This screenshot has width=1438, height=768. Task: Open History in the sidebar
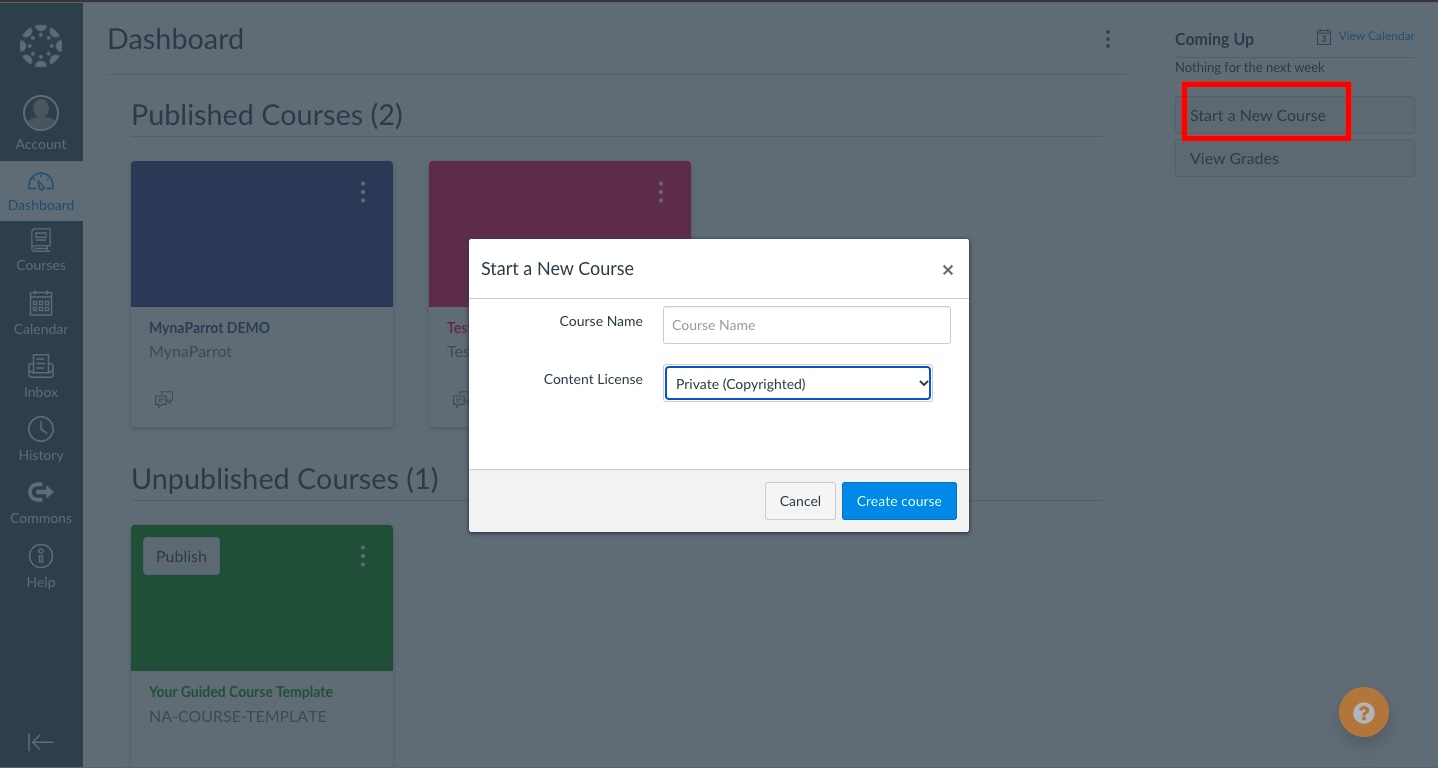pyautogui.click(x=41, y=440)
